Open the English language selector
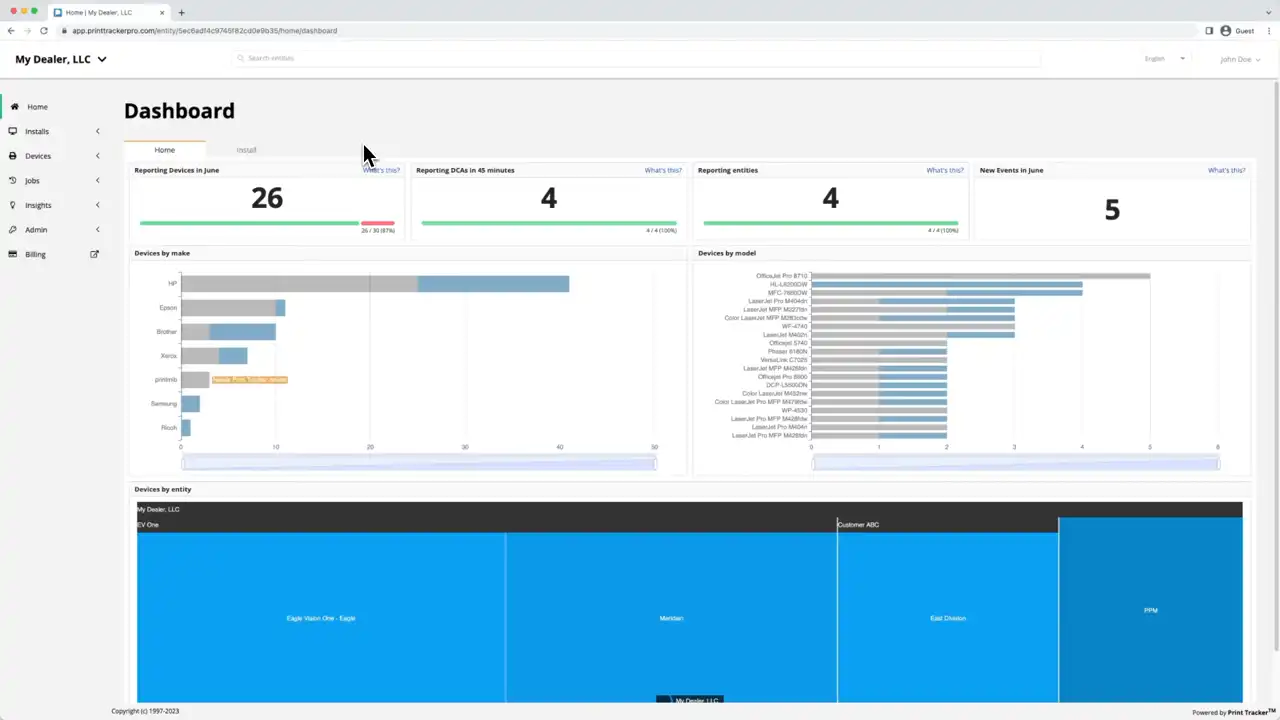 click(x=1163, y=59)
